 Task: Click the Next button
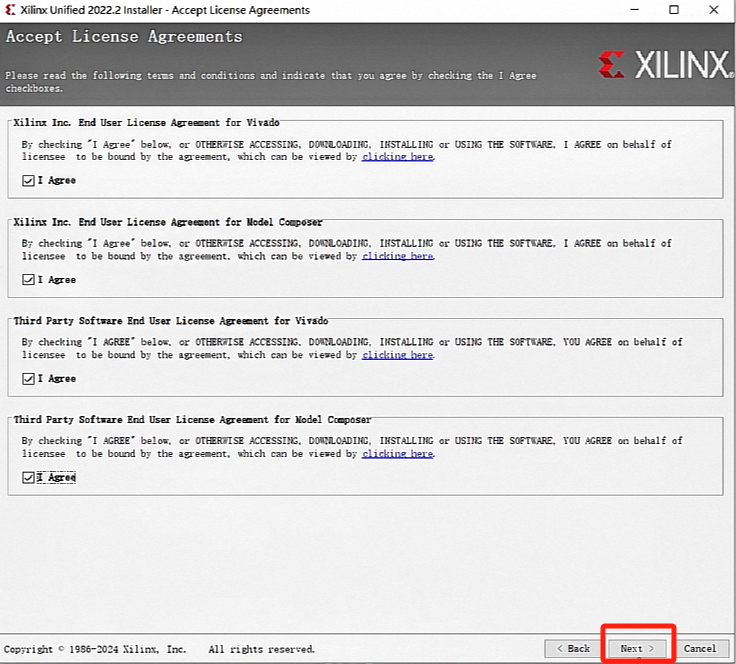[637, 649]
